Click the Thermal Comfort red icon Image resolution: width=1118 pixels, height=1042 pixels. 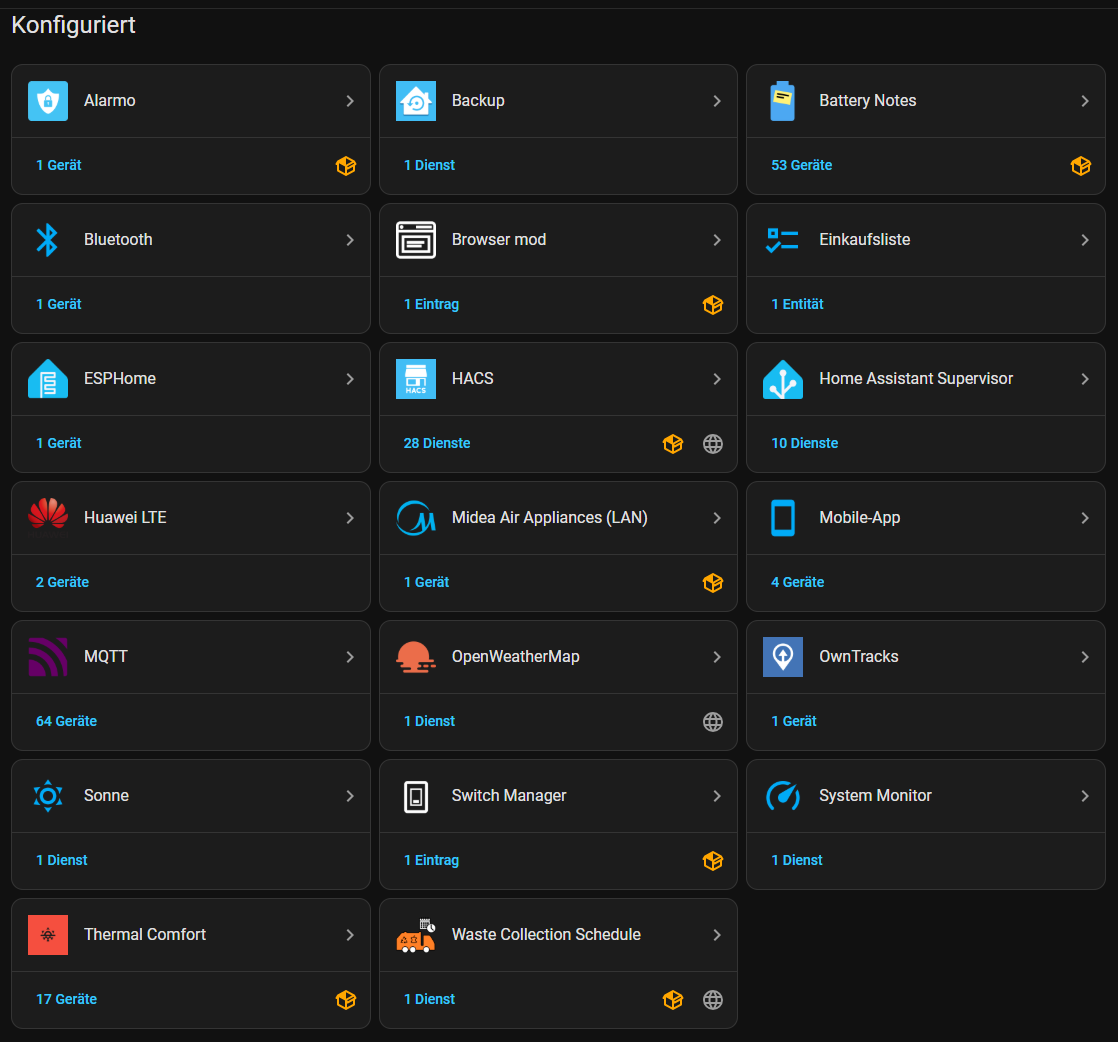coord(48,935)
